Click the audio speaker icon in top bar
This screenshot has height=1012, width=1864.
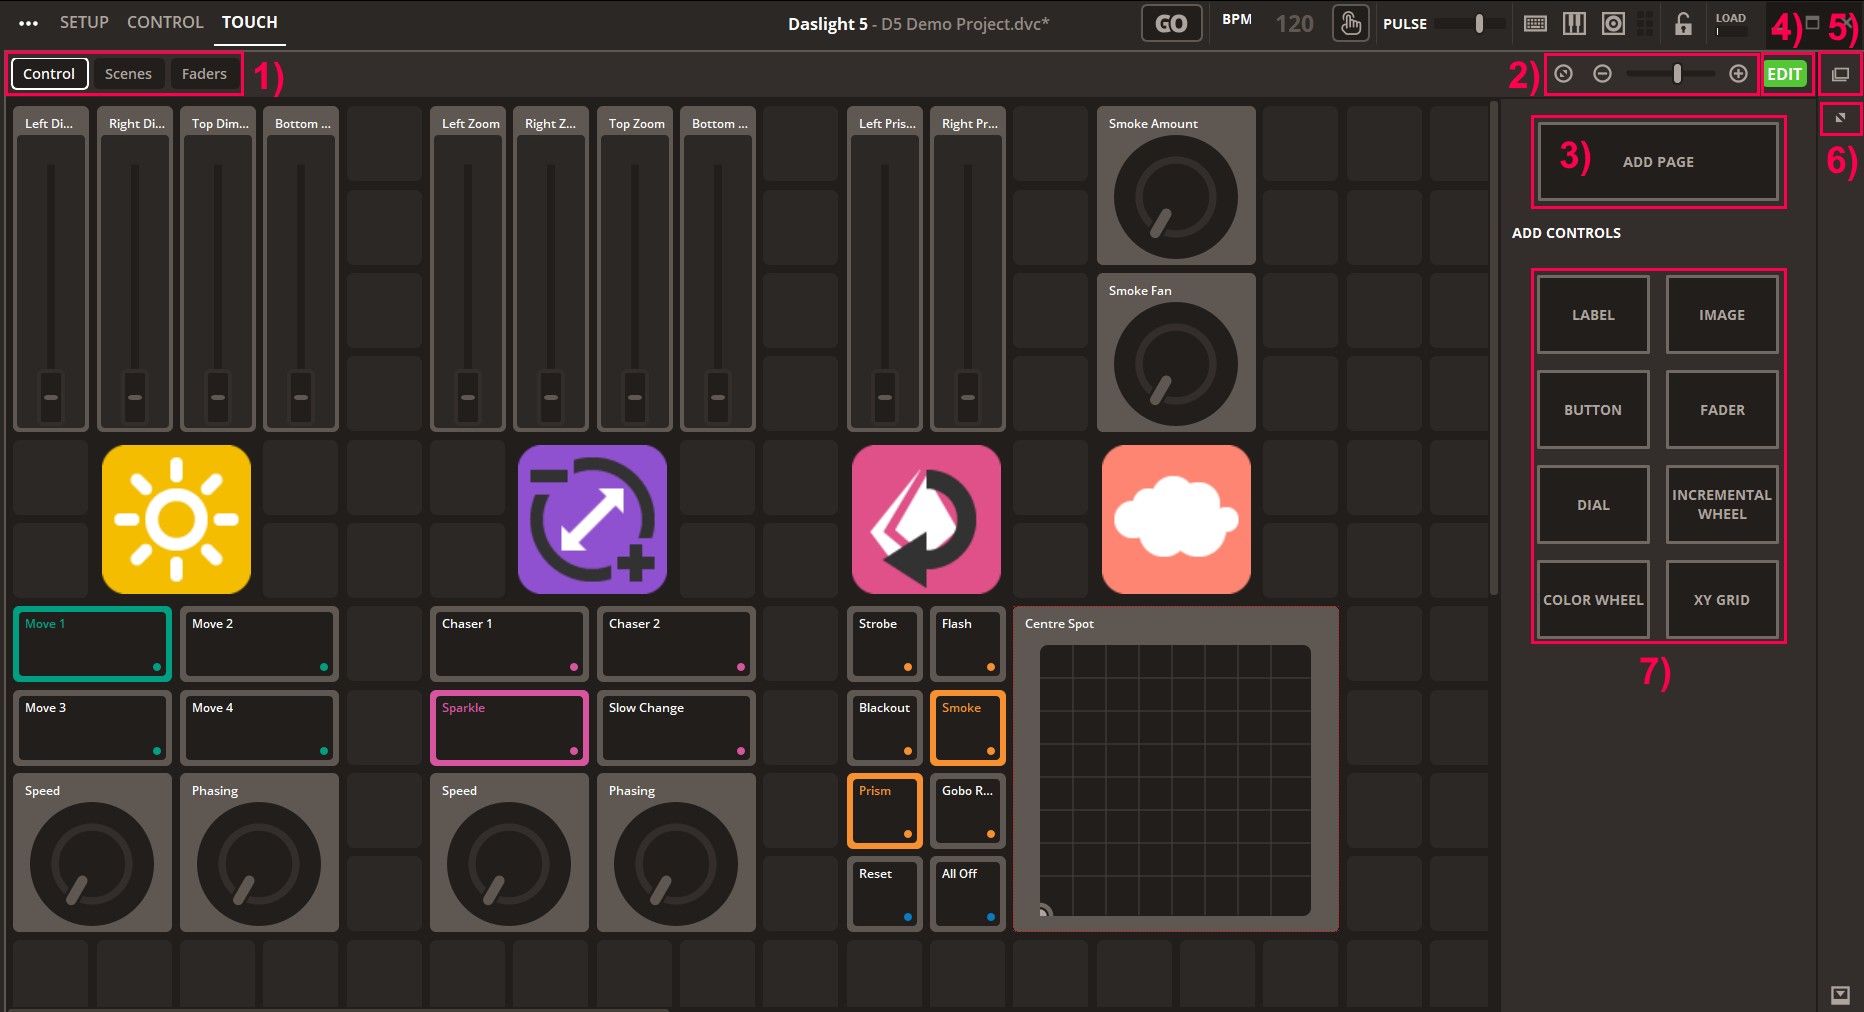1613,24
